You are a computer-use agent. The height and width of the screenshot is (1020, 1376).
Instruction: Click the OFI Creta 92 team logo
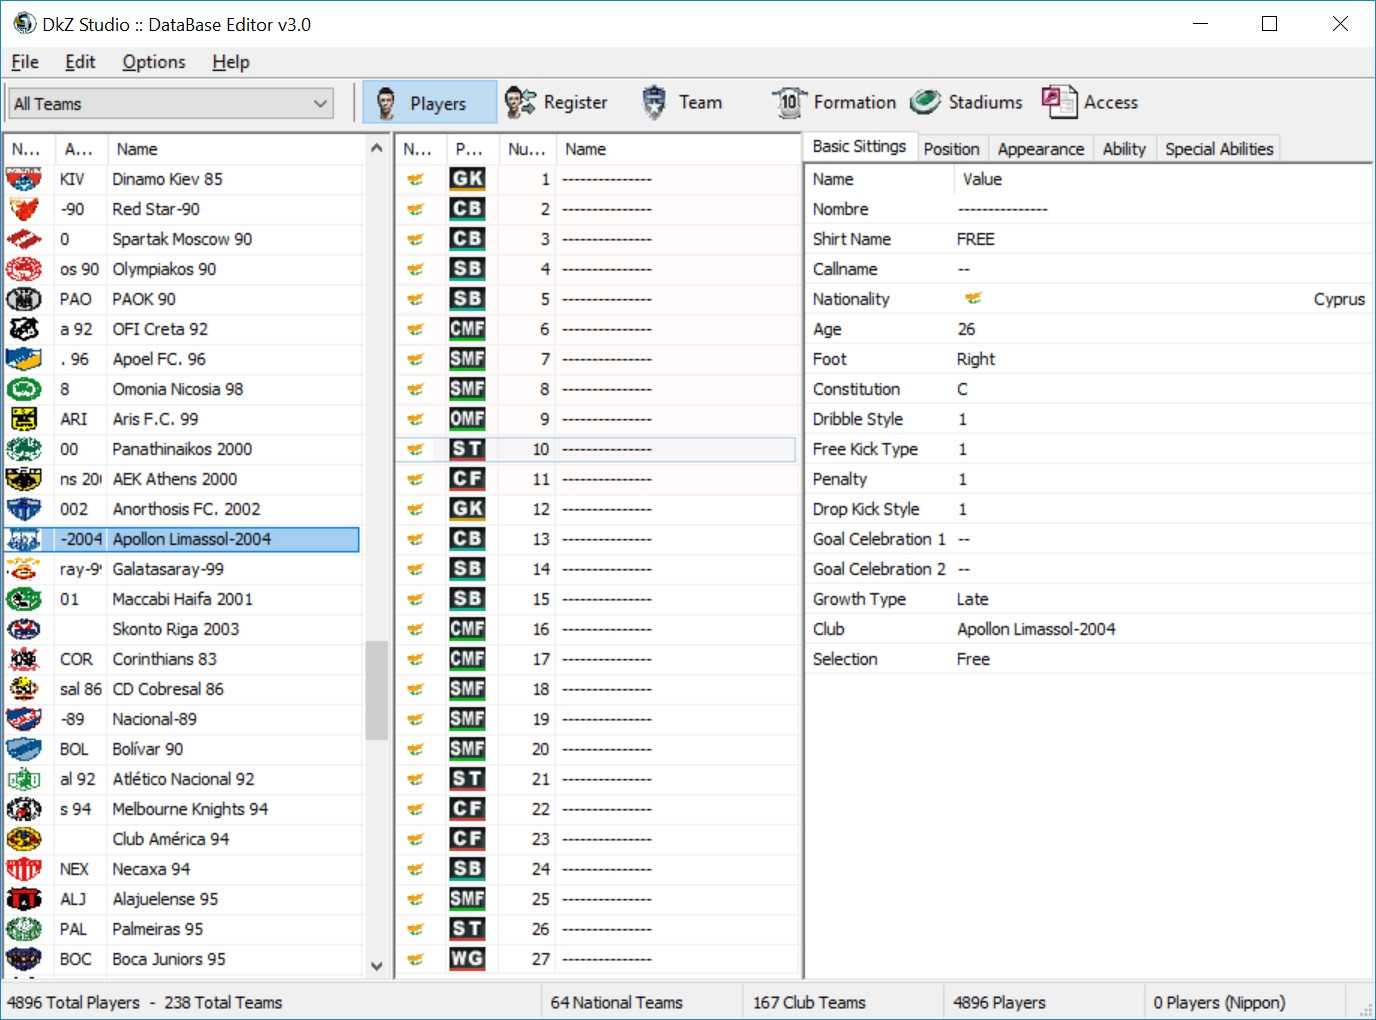pos(24,329)
